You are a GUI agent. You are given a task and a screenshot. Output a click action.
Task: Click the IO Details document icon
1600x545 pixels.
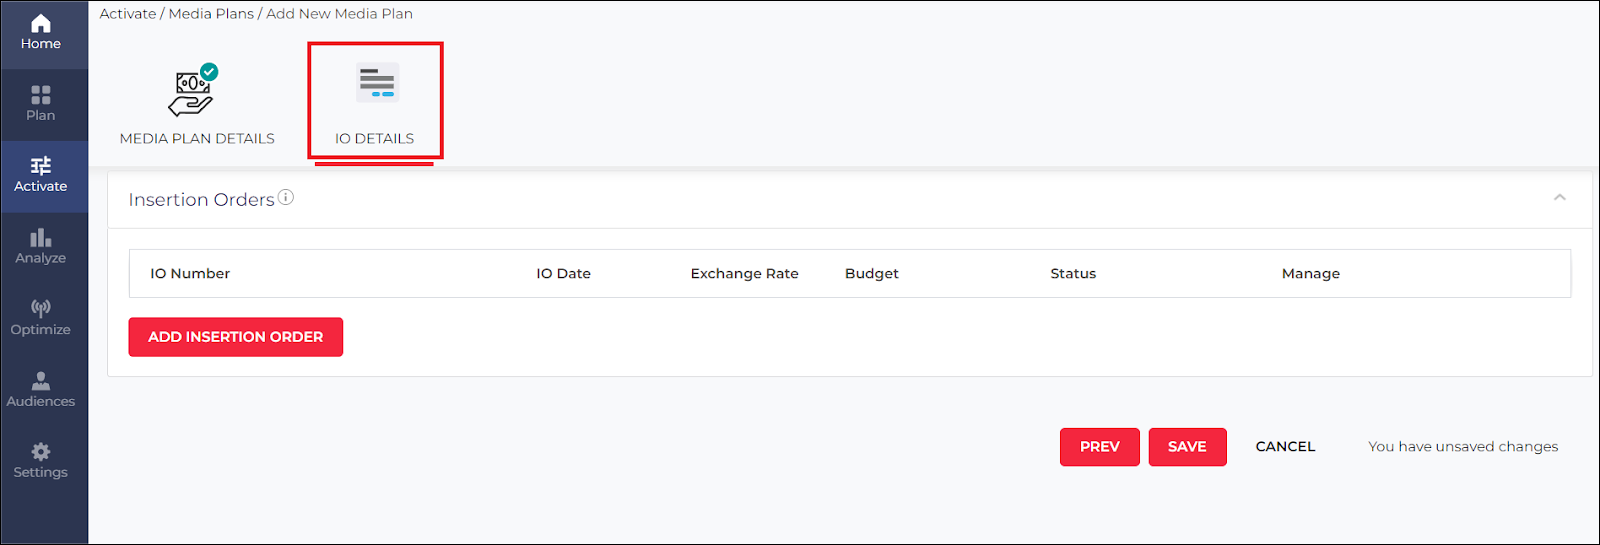[377, 82]
